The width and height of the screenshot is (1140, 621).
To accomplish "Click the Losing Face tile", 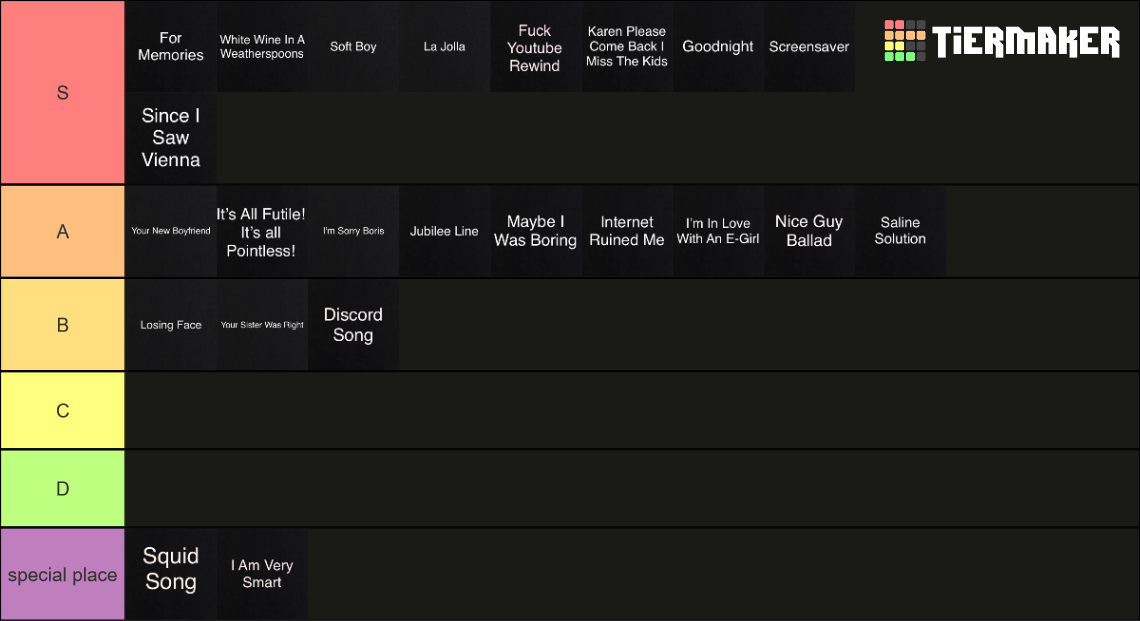I will coord(171,324).
